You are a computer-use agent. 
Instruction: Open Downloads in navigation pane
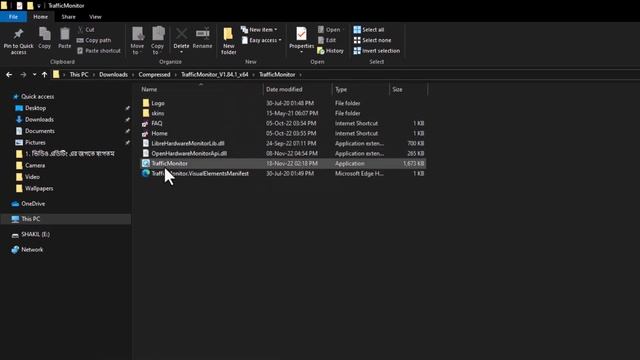tap(39, 120)
